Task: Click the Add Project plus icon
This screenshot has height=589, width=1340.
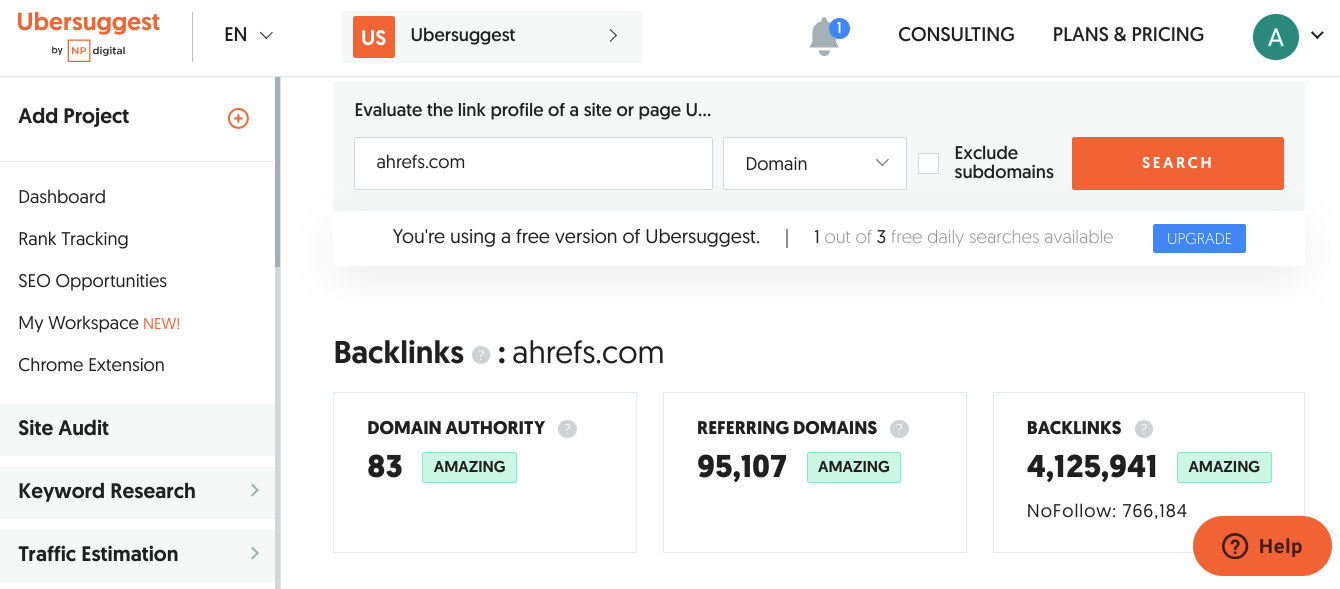Action: [238, 118]
